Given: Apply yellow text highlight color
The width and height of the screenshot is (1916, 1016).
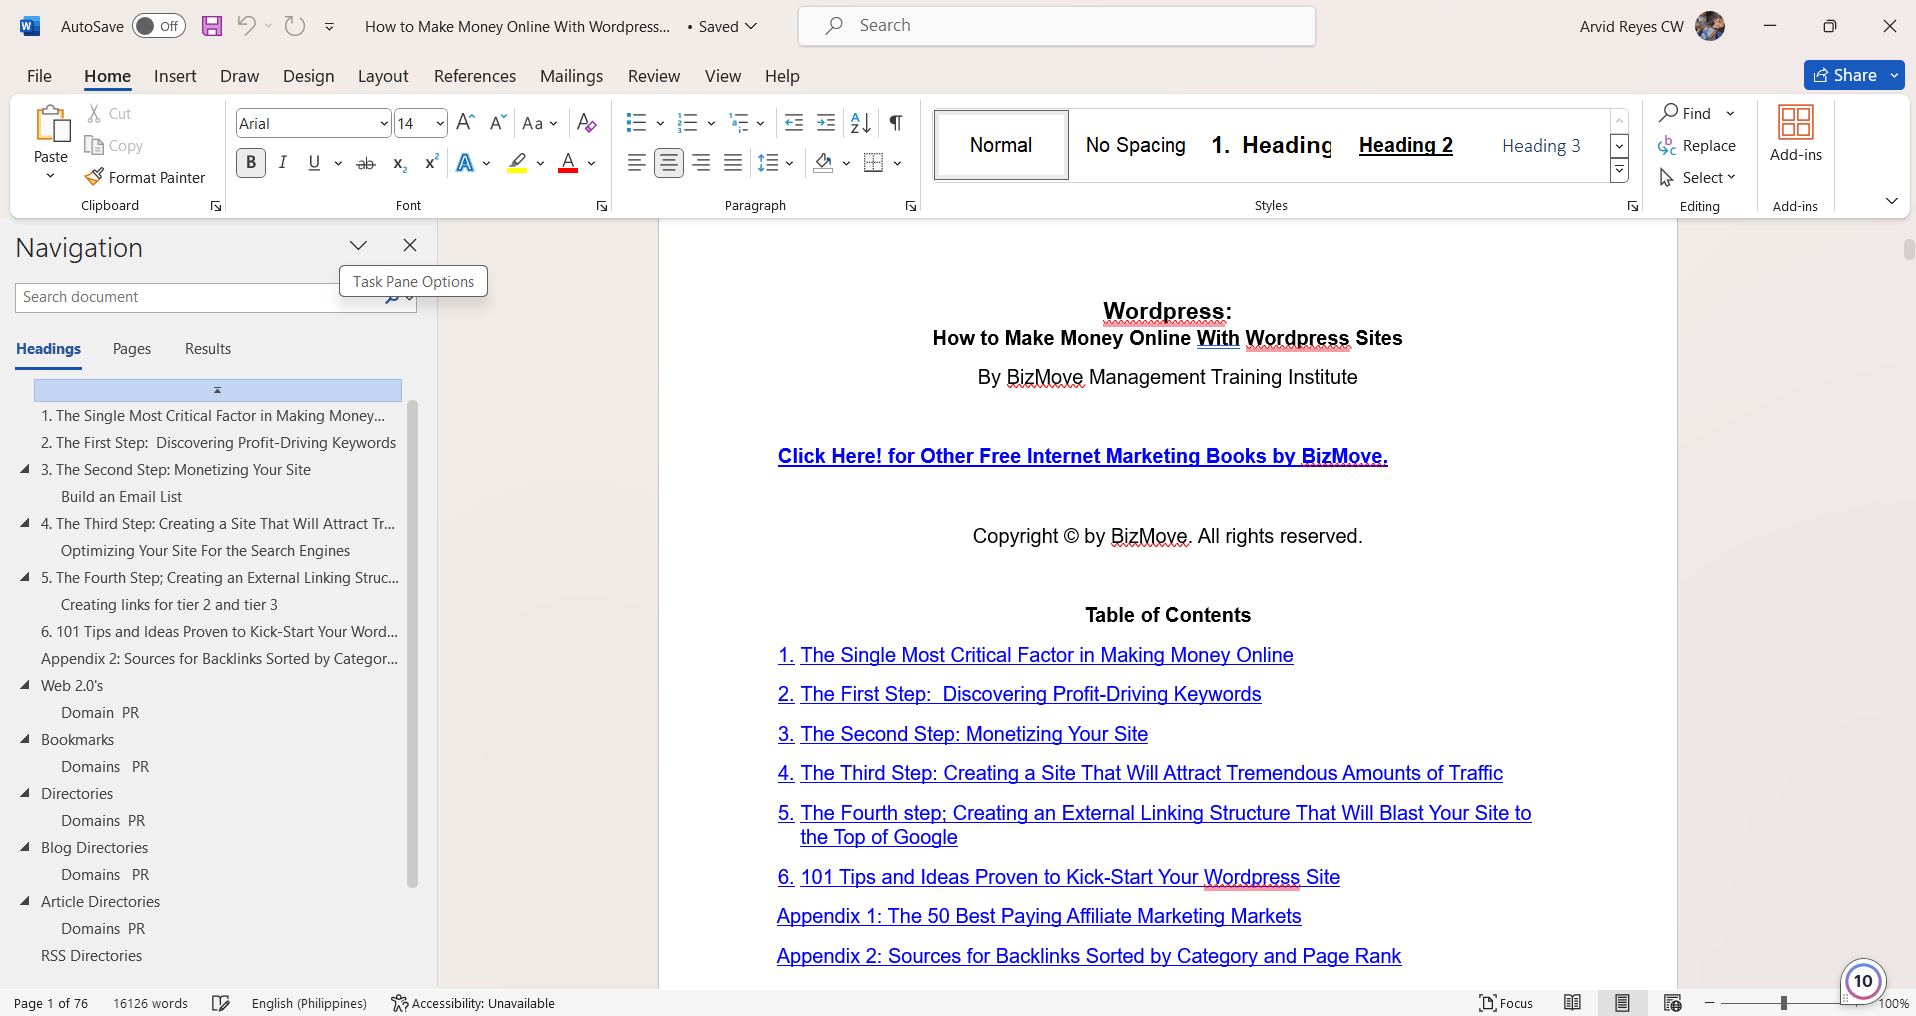Looking at the screenshot, I should point(517,163).
